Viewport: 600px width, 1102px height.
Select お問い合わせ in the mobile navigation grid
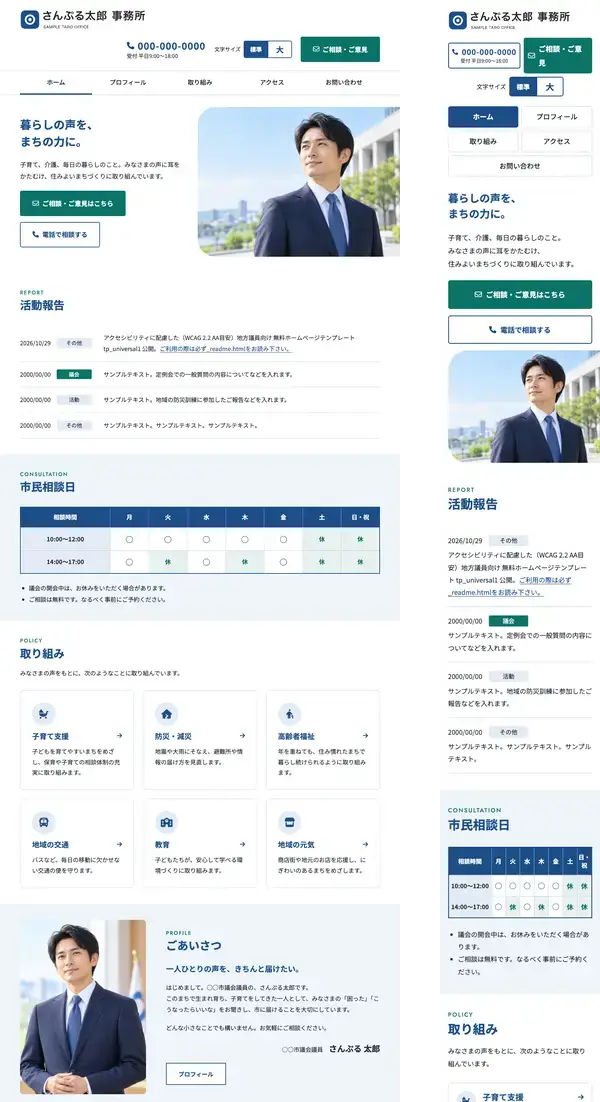point(520,166)
